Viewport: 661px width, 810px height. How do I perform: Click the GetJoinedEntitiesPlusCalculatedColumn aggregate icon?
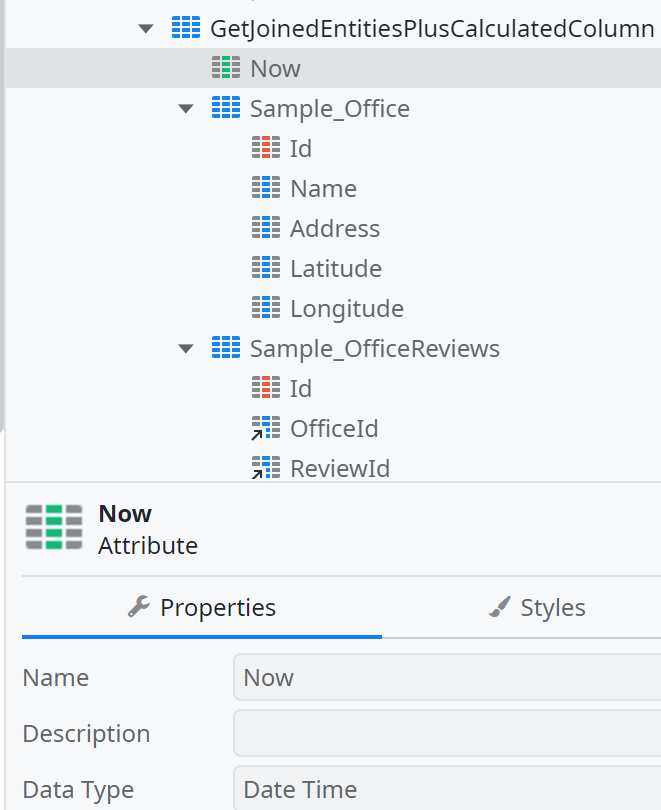pos(186,28)
